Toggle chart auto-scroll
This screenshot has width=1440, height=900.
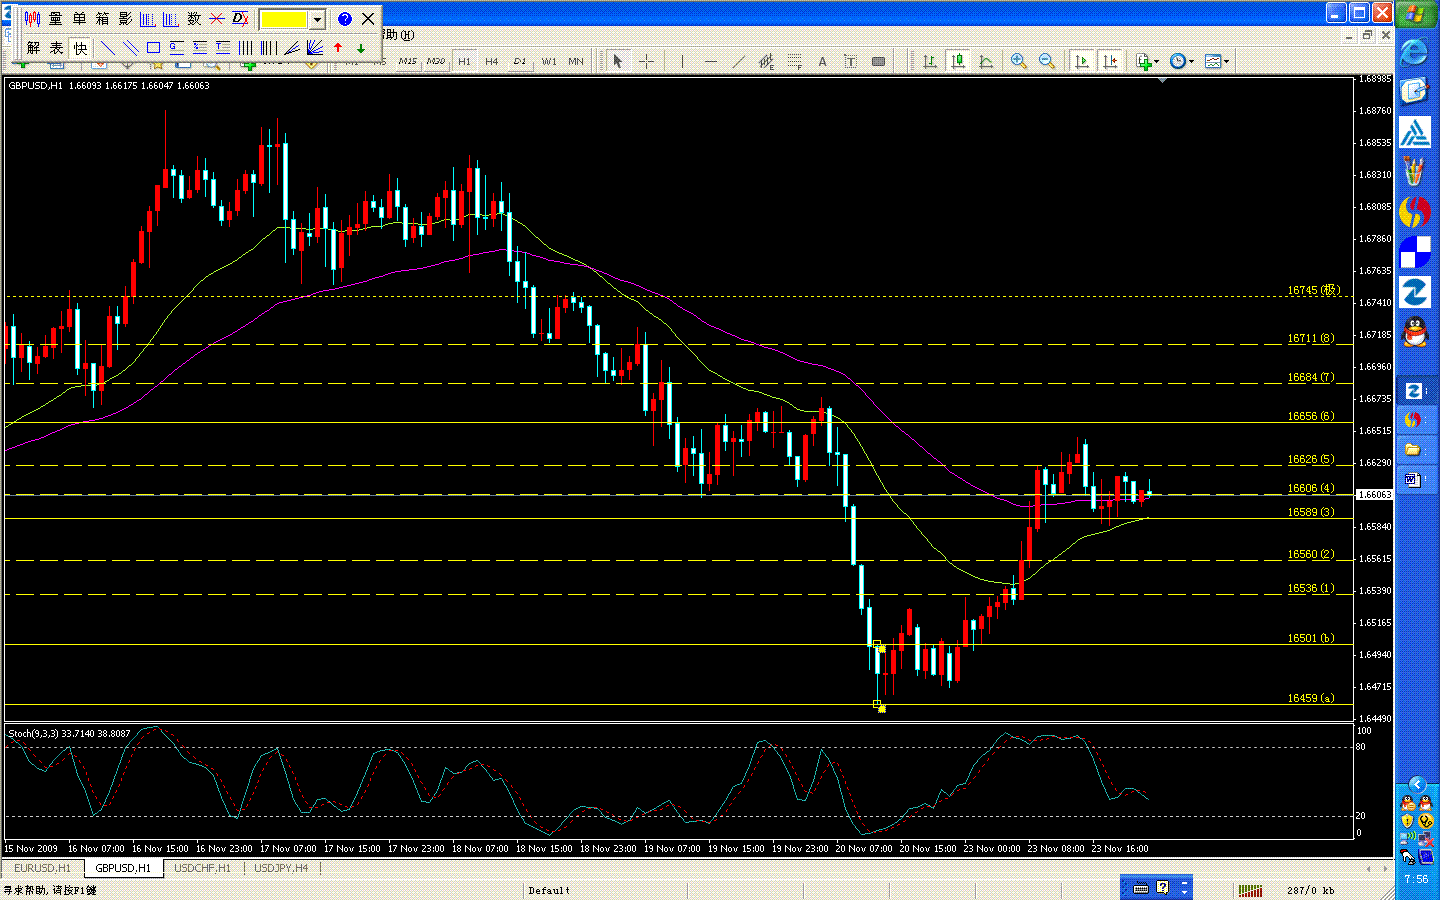(1082, 62)
